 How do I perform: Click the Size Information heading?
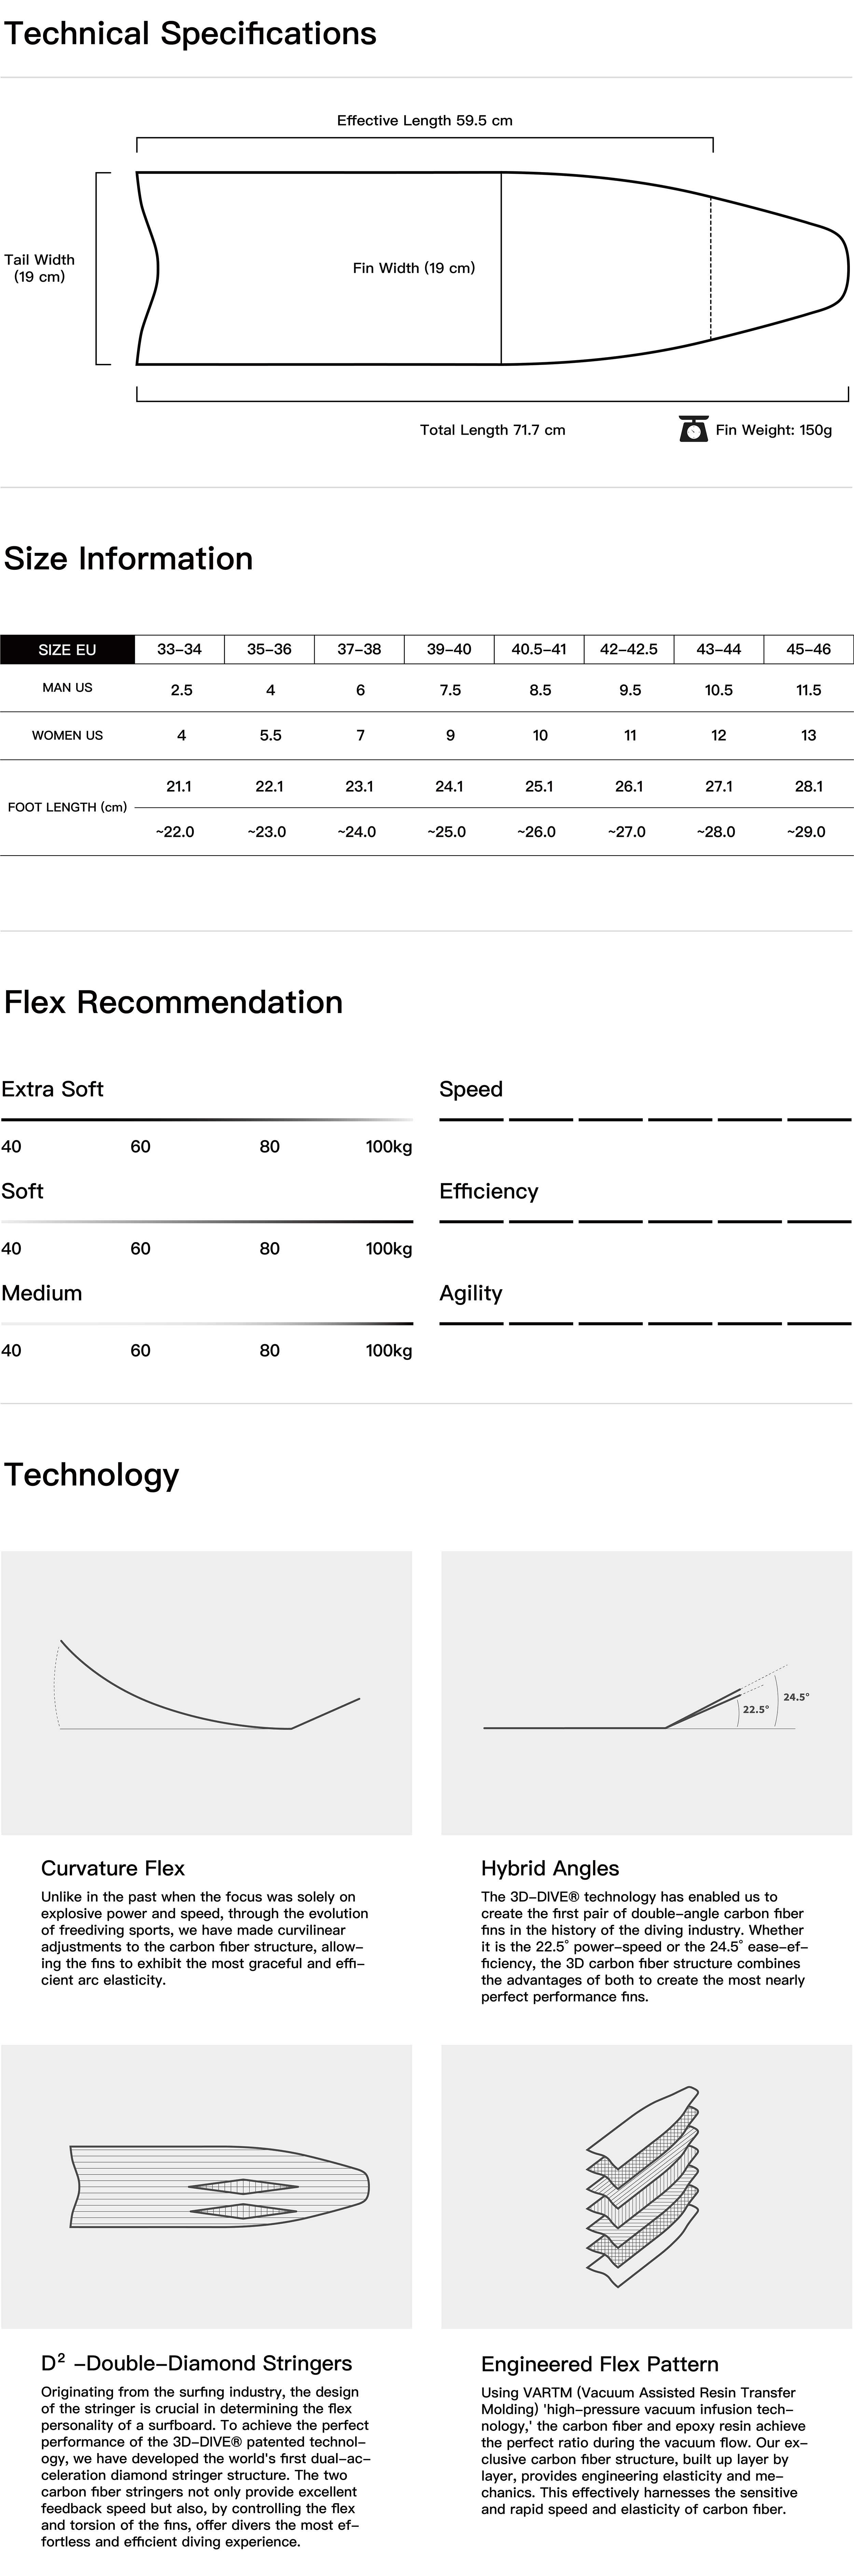129,558
